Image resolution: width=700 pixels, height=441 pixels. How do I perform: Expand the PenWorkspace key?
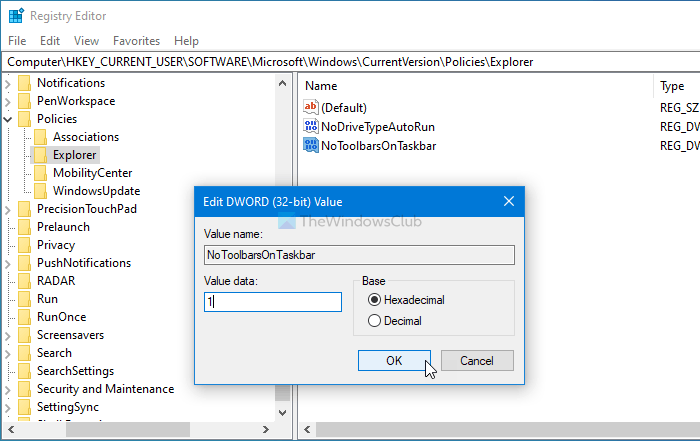point(8,102)
